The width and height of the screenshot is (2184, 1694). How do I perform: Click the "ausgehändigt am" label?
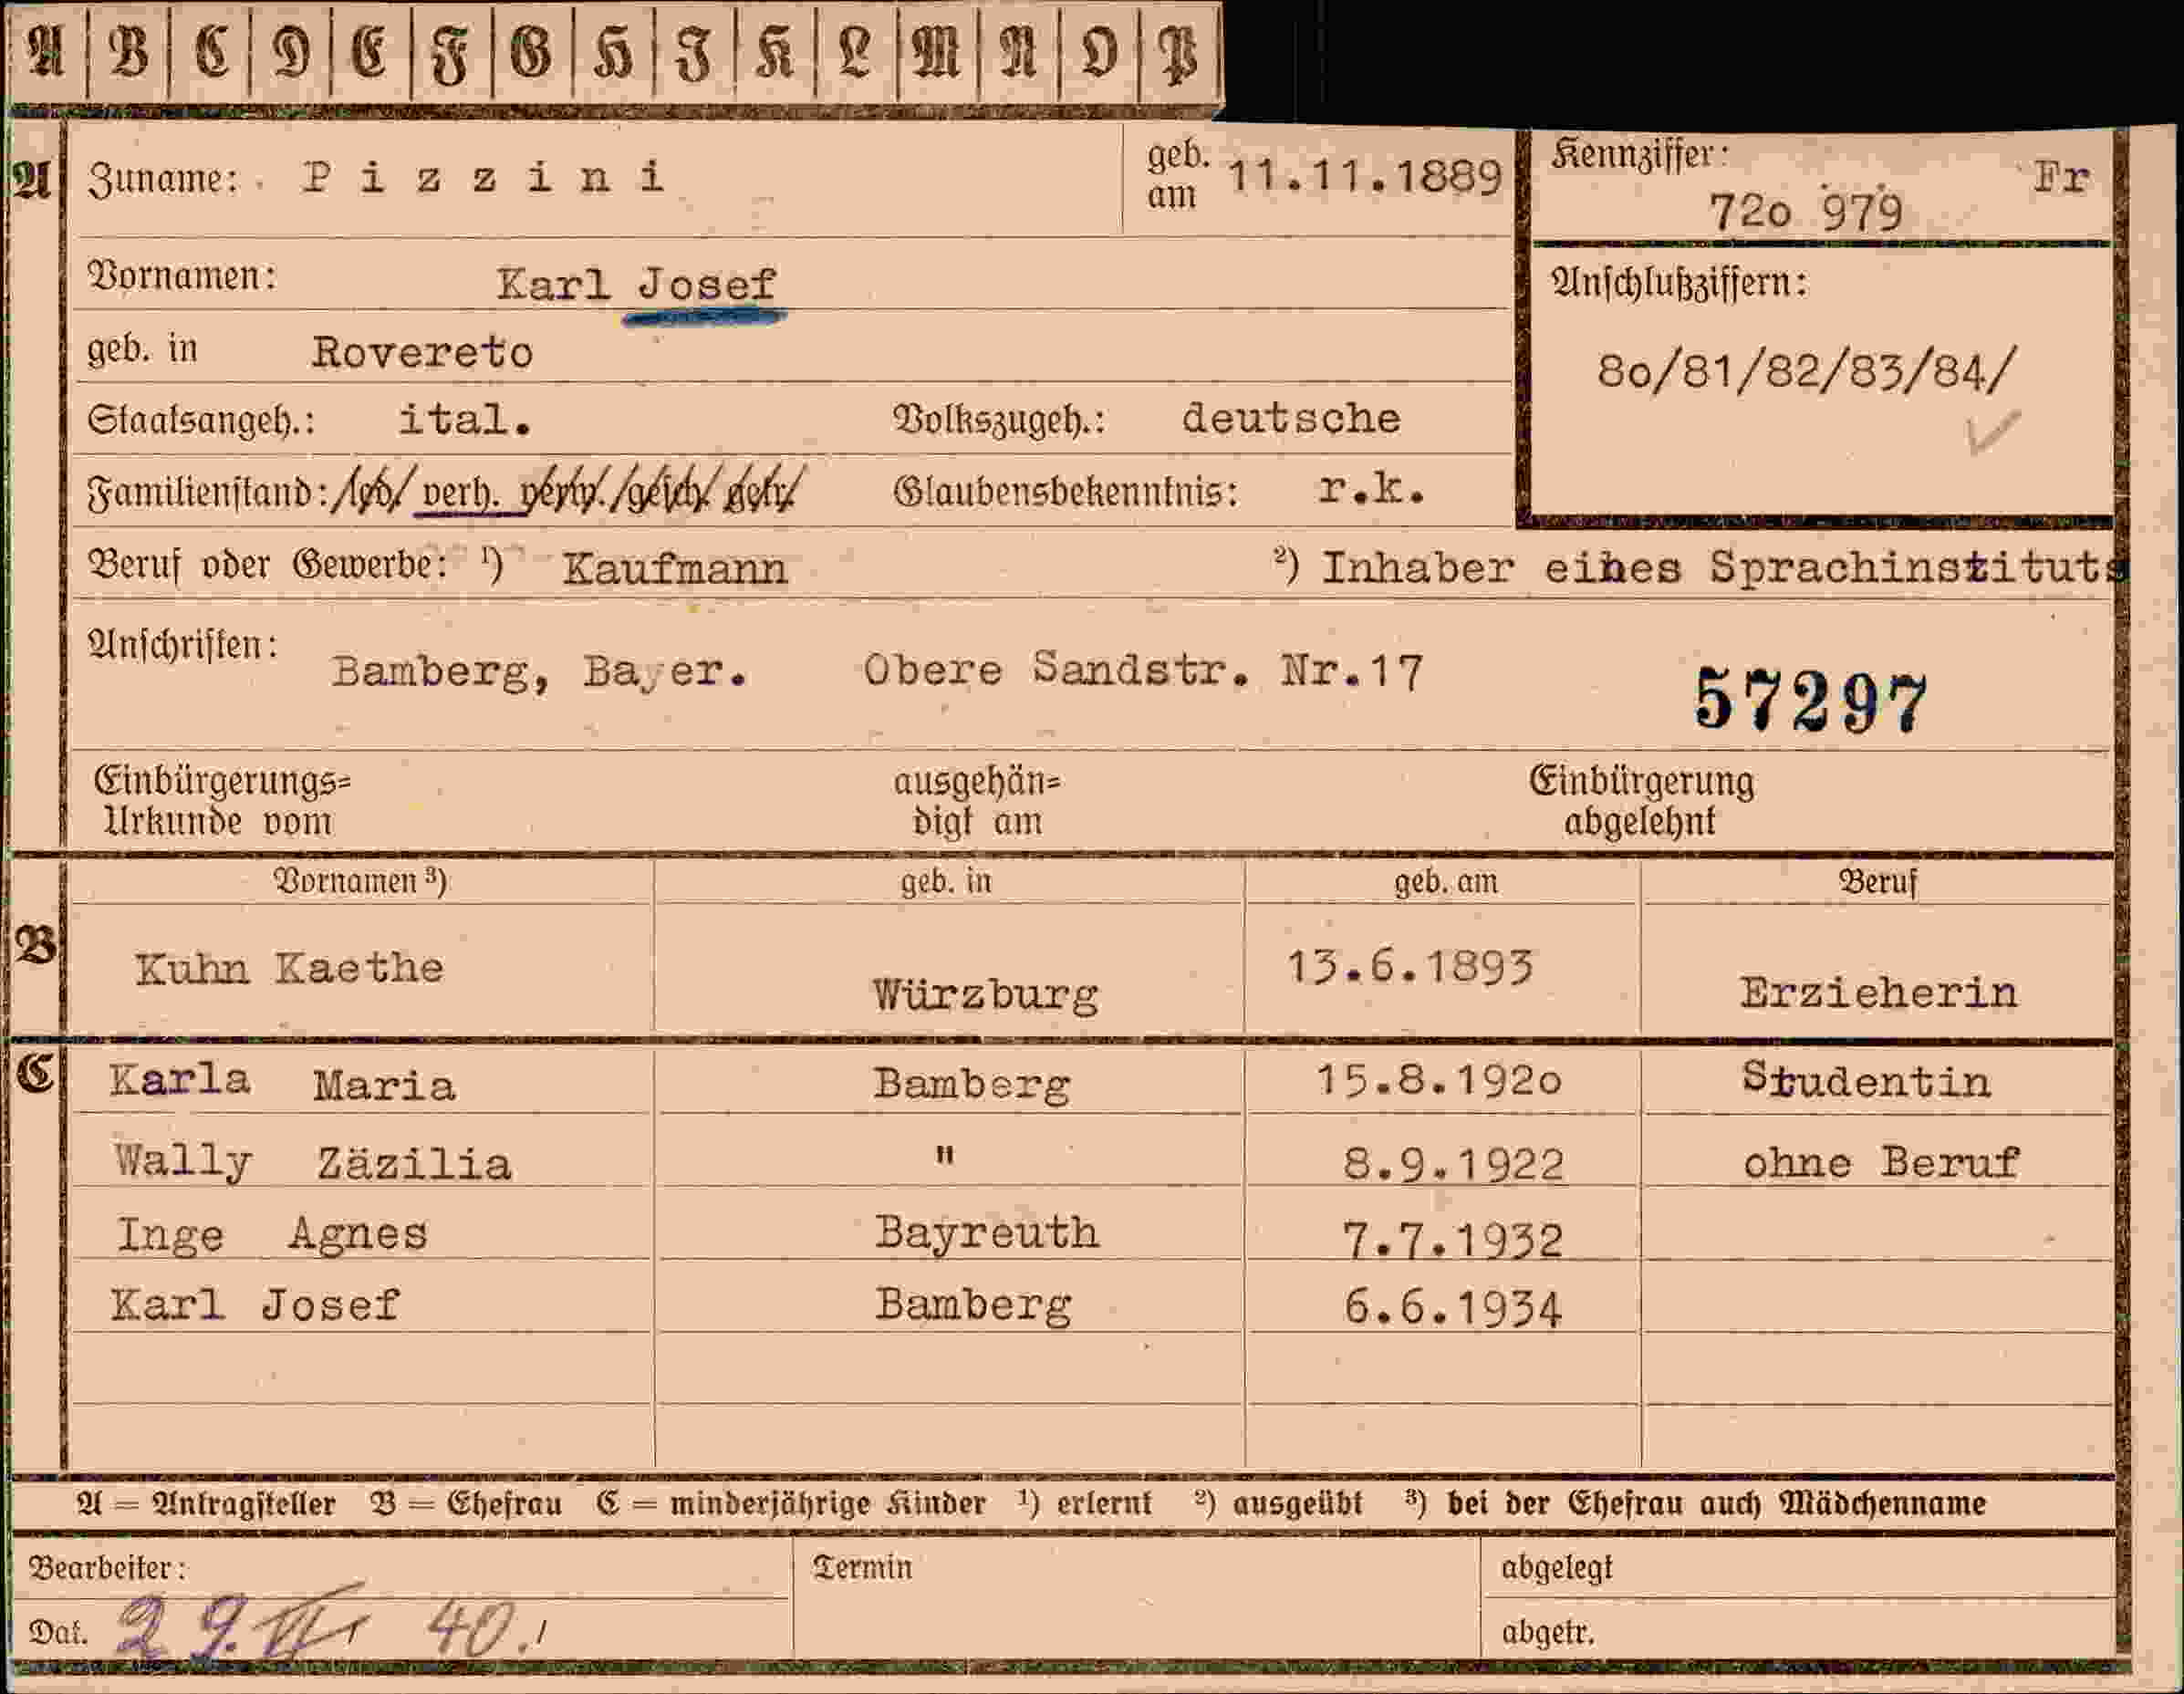[977, 801]
